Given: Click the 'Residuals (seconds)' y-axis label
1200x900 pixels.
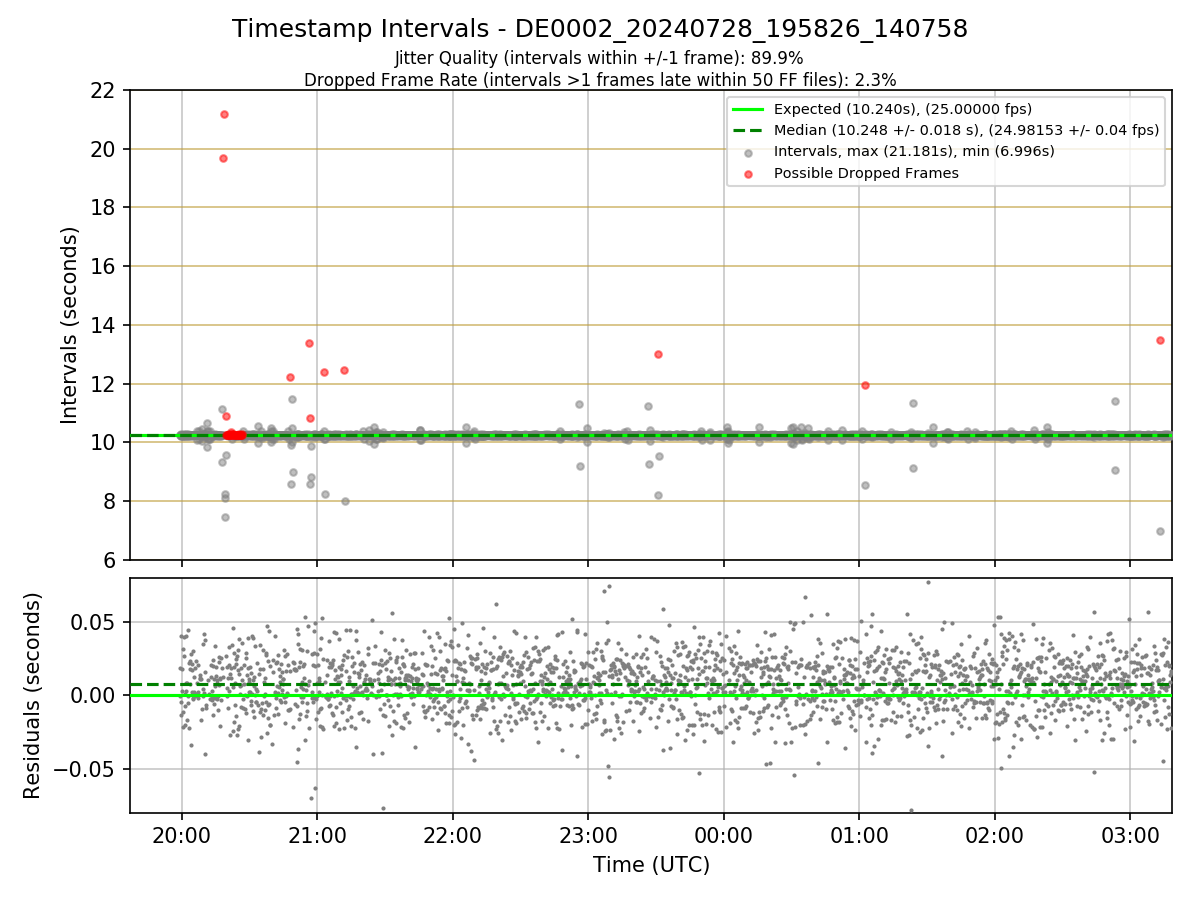Looking at the screenshot, I should (33, 695).
